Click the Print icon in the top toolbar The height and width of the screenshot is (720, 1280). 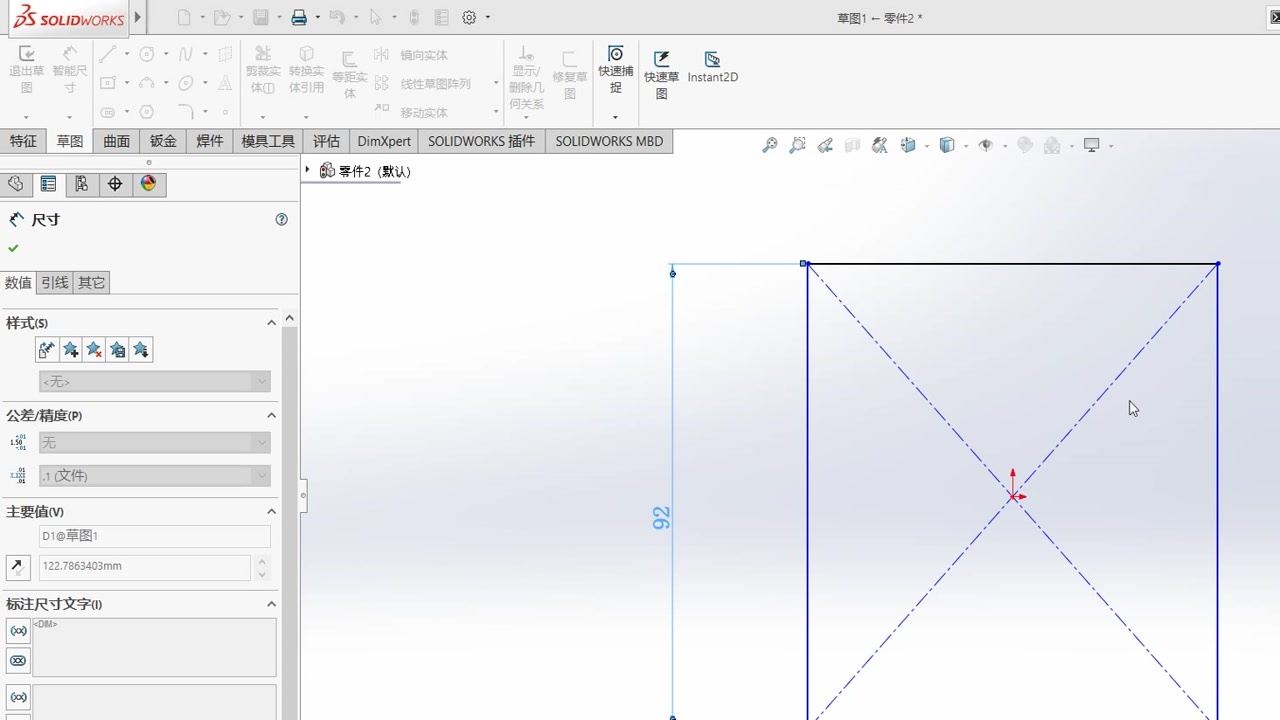(x=299, y=17)
